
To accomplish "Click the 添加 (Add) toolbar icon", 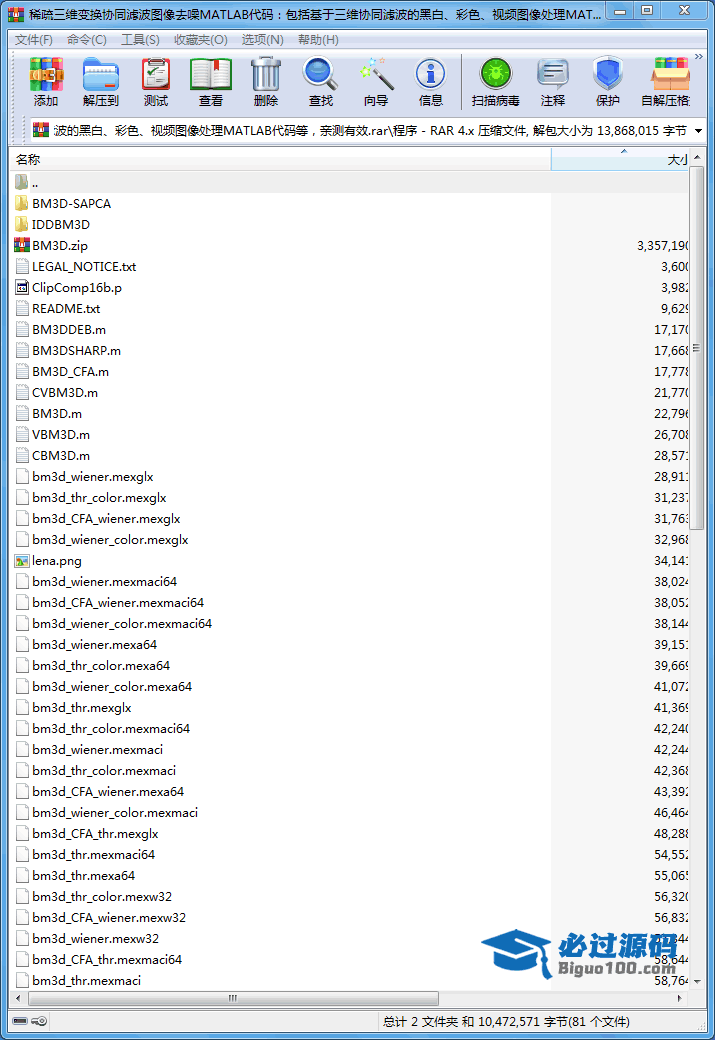I will click(x=46, y=82).
